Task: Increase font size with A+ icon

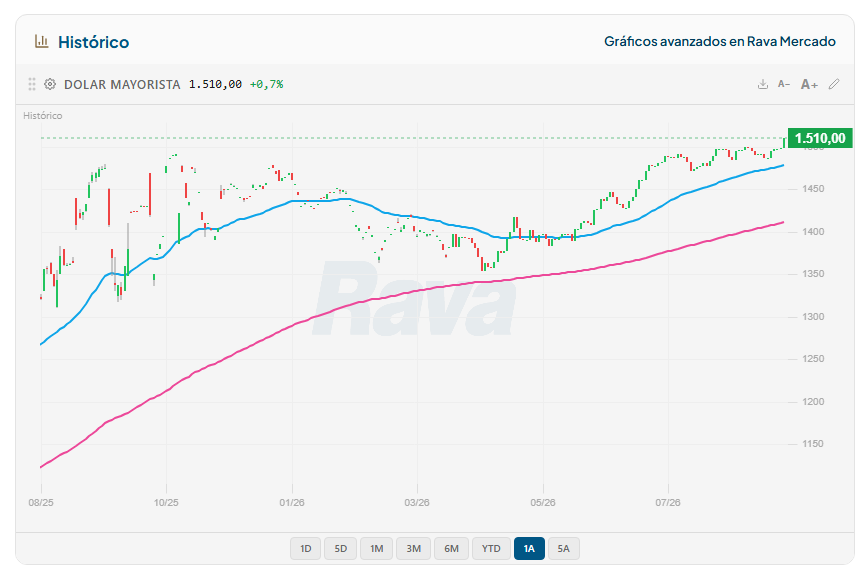Action: pos(809,84)
